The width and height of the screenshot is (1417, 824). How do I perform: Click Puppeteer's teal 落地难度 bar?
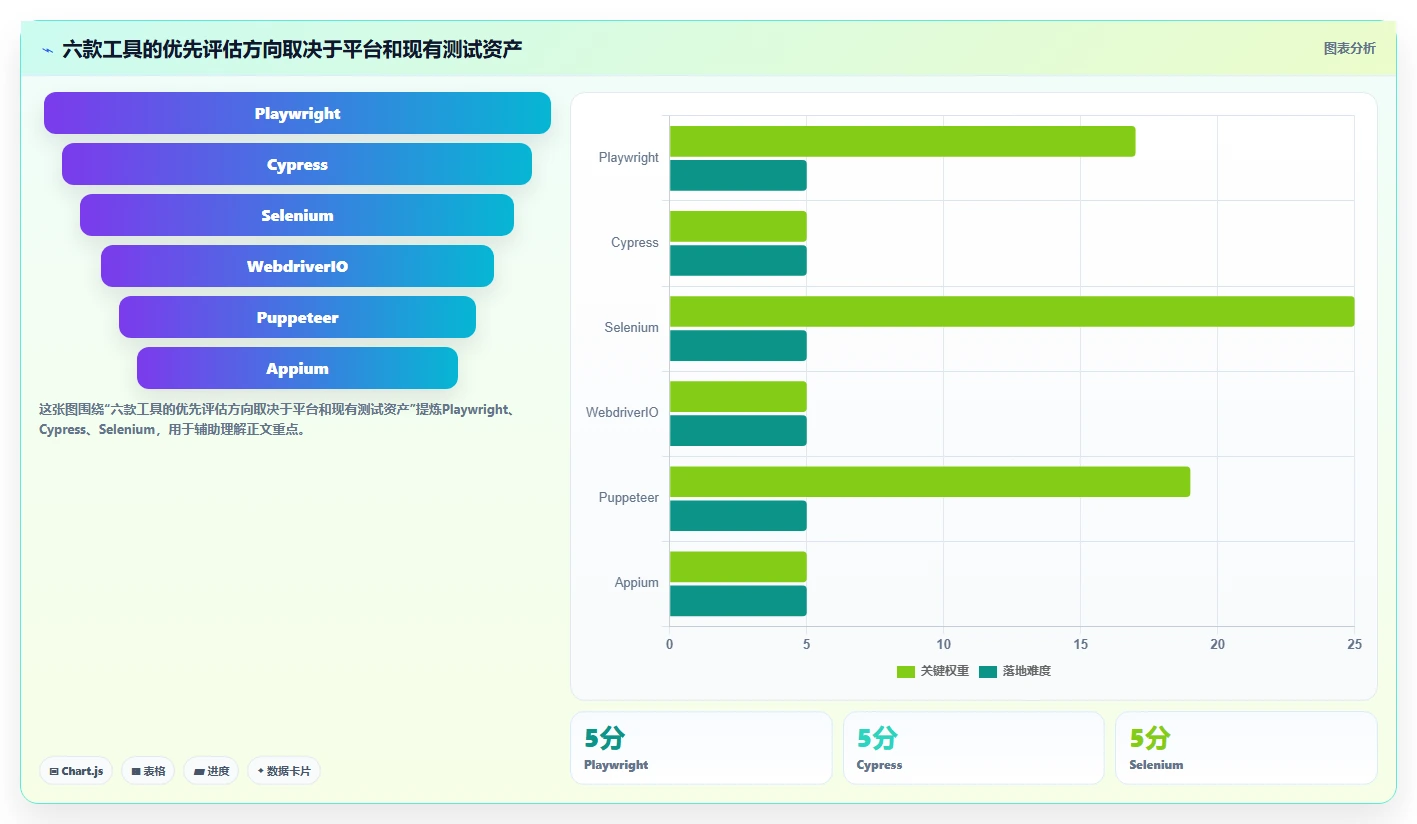coord(738,515)
